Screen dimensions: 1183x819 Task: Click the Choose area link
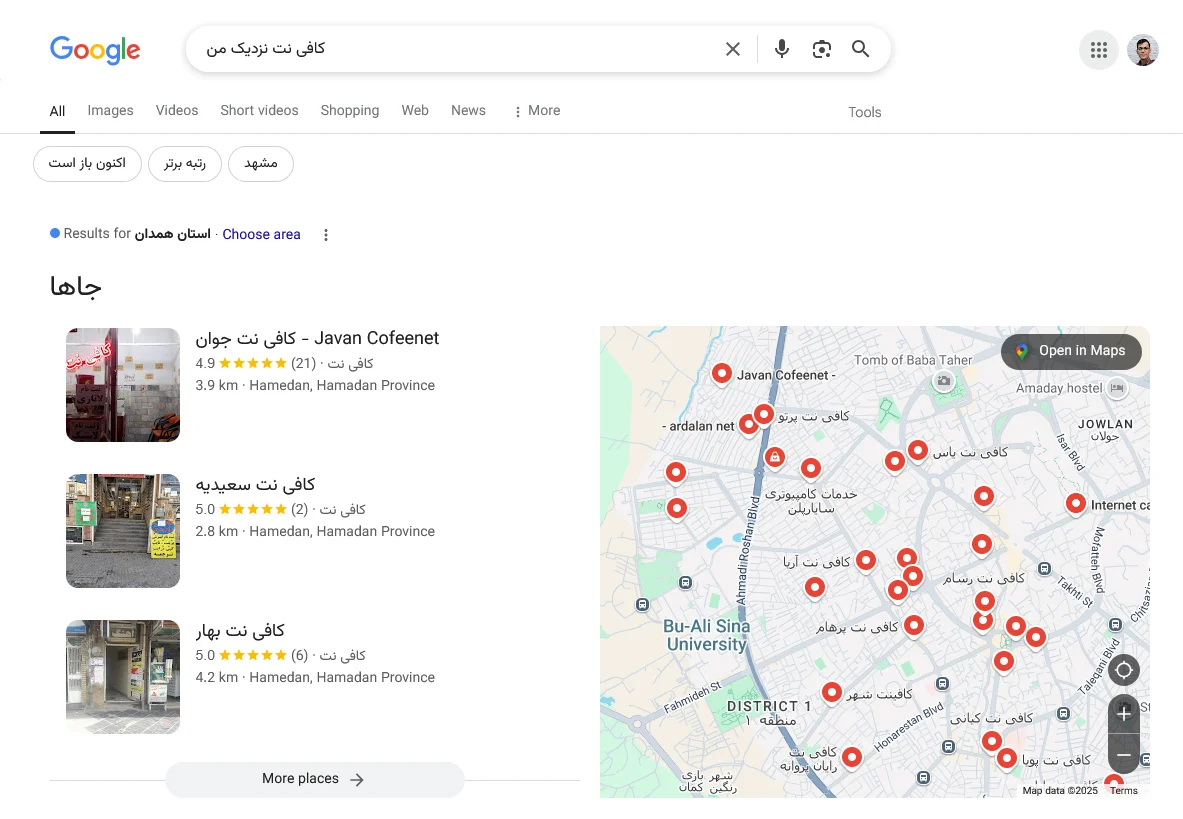(261, 235)
